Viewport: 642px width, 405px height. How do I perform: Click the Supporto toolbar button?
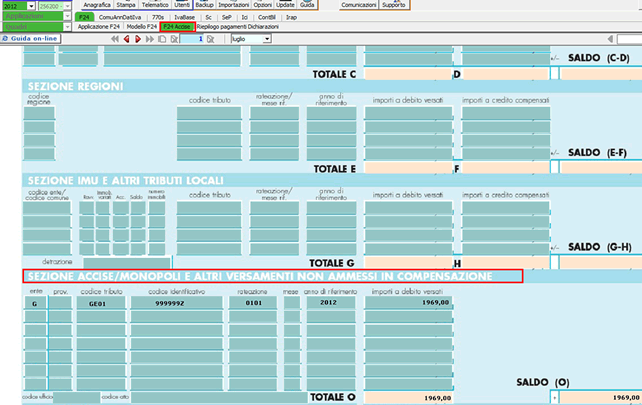pyautogui.click(x=394, y=5)
